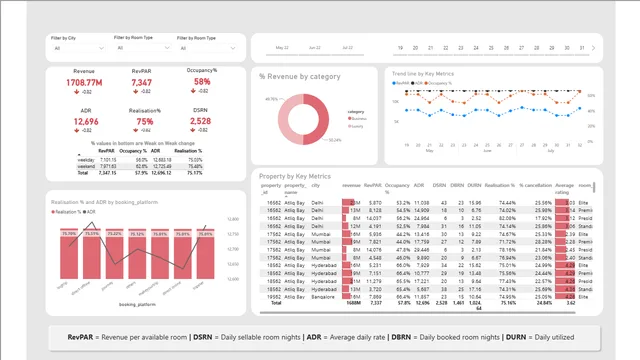
Task: Click the 28.28% cancellation cell
Action: [x=543, y=242]
